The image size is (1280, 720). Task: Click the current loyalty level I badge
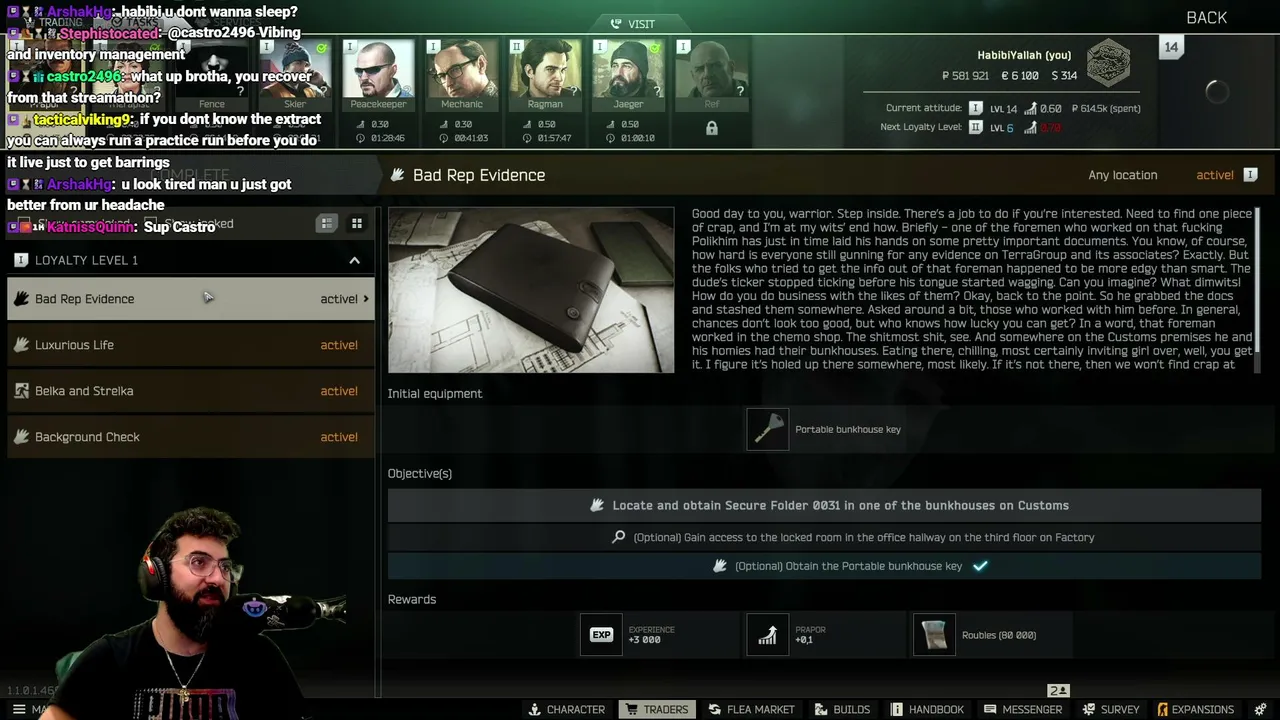[975, 108]
